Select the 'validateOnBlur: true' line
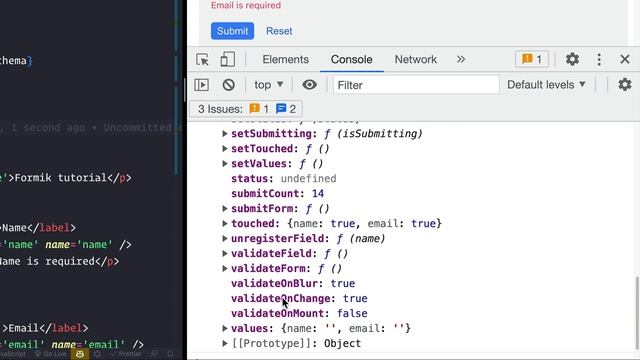This screenshot has width=640, height=360. pos(293,283)
